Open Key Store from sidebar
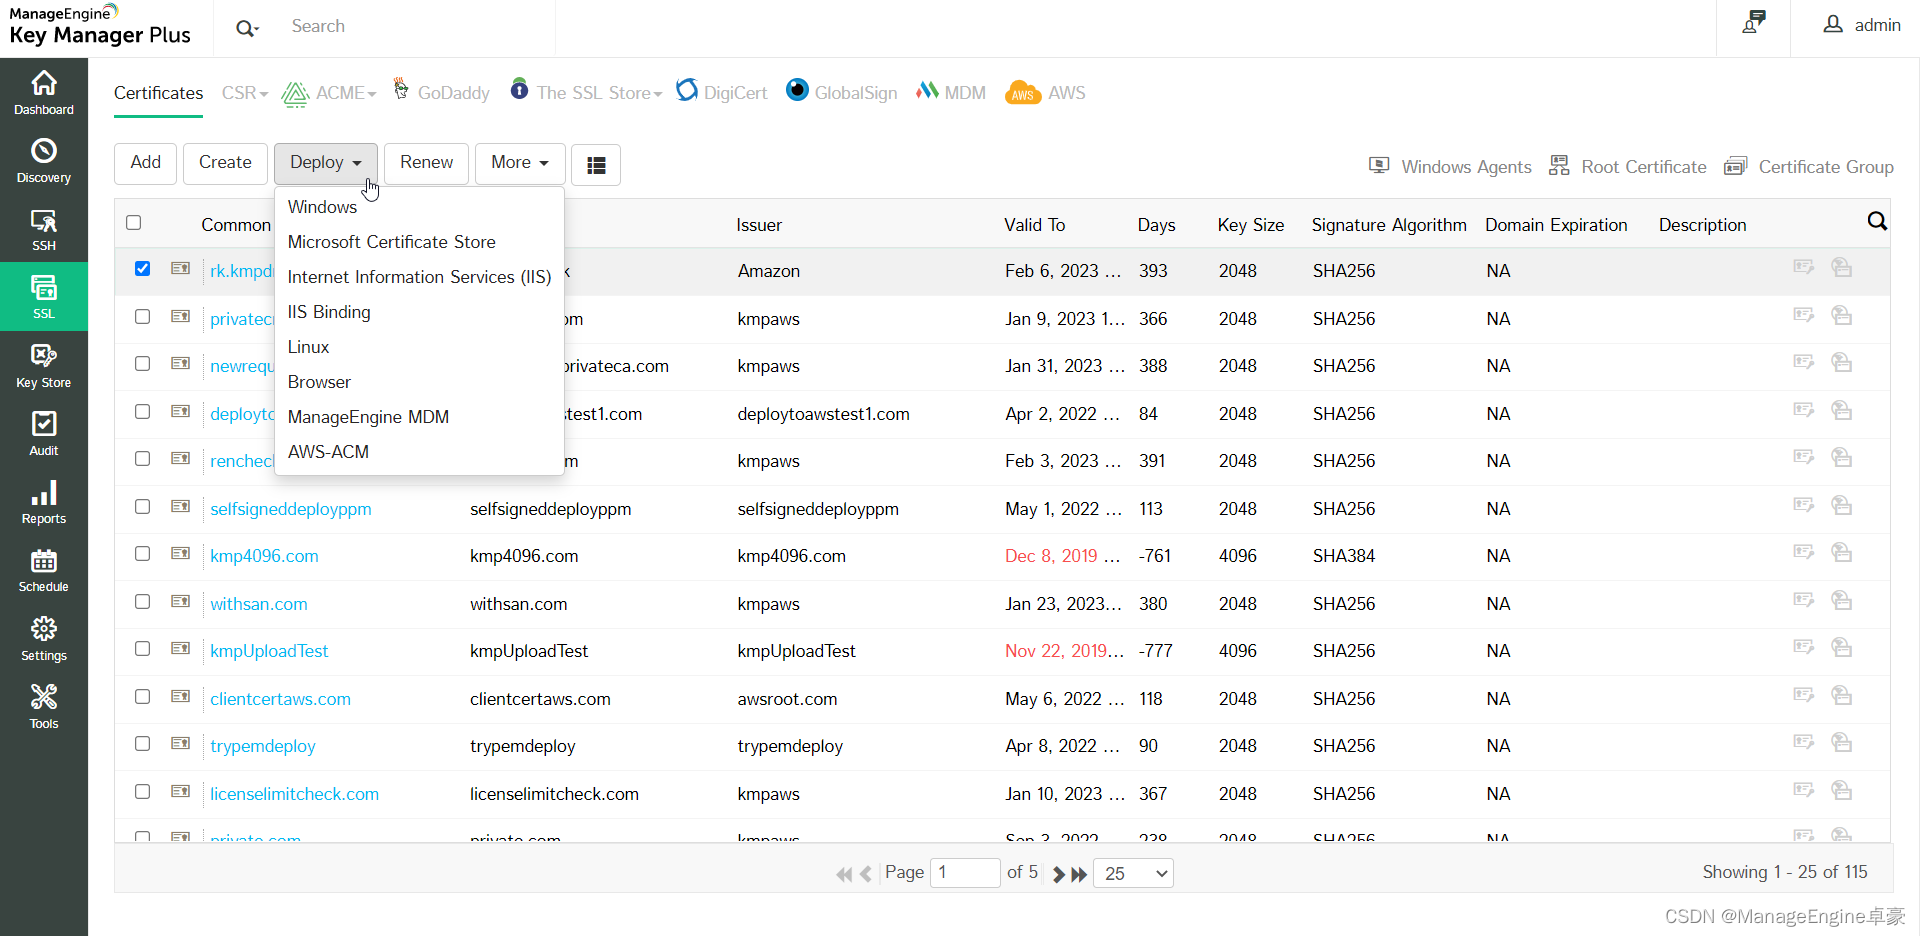This screenshot has width=1920, height=936. [x=44, y=365]
